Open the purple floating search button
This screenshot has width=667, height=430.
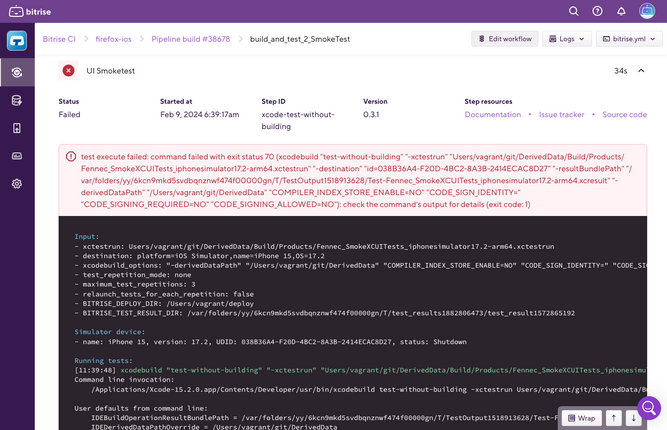click(x=649, y=408)
